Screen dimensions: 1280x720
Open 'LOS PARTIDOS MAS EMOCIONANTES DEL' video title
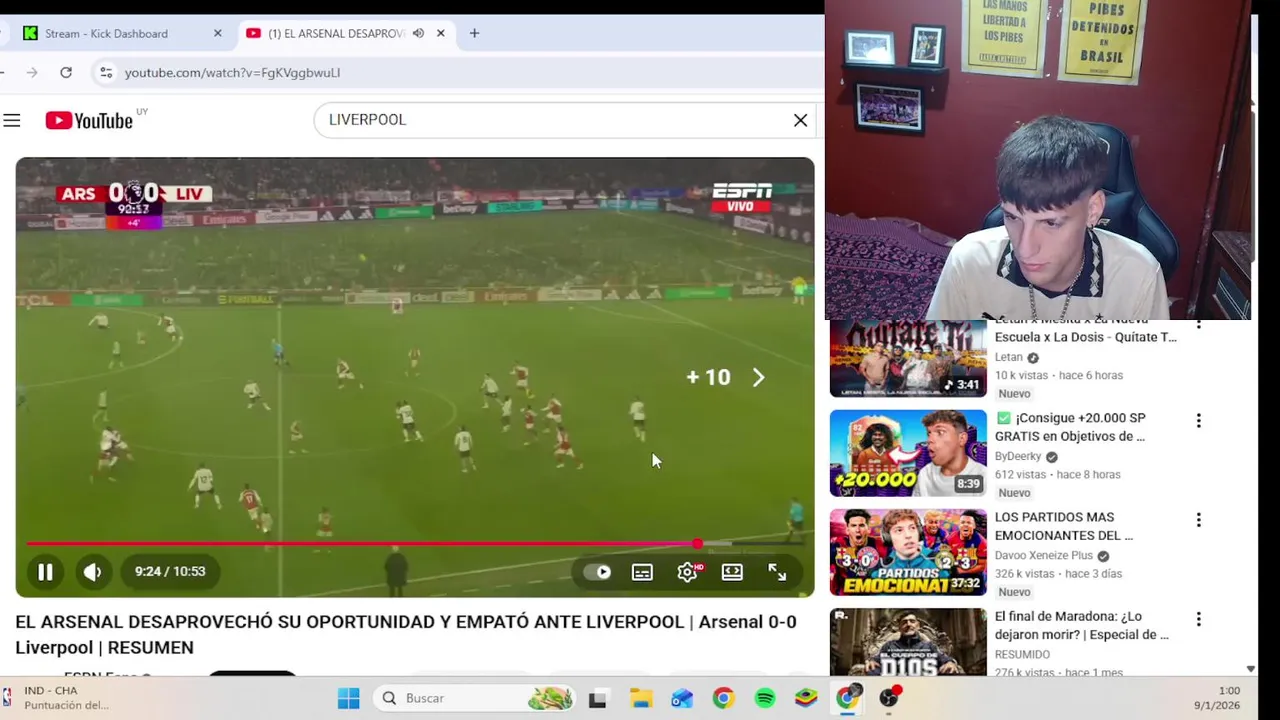point(1064,526)
